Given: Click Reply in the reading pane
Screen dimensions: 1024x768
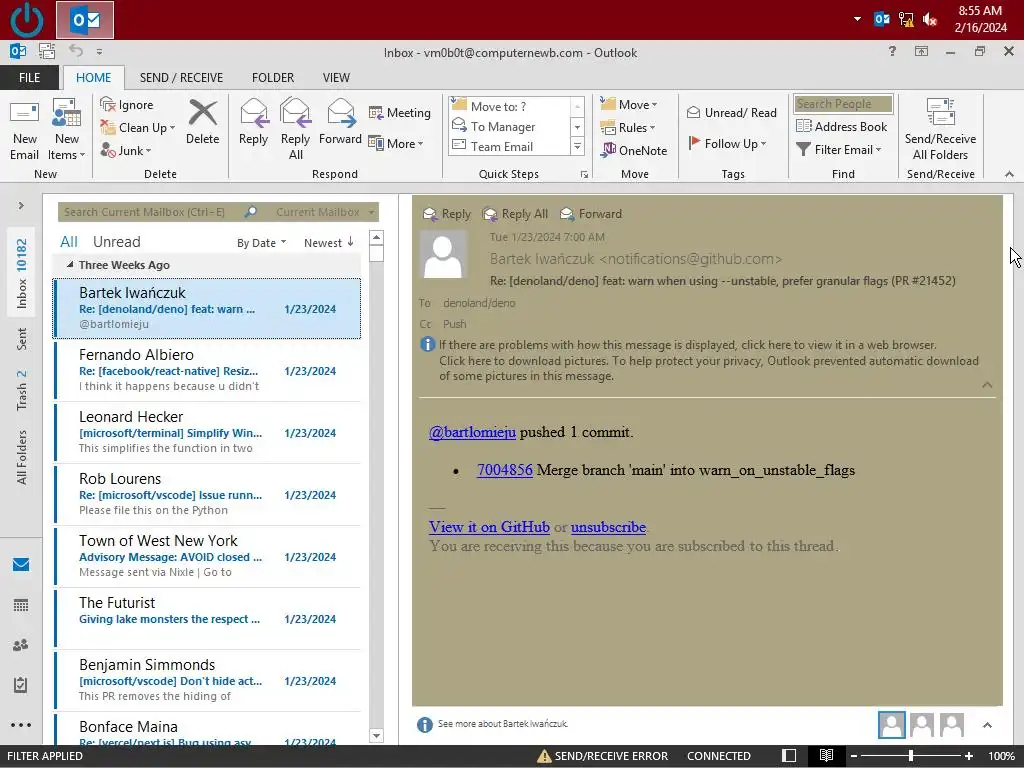Looking at the screenshot, I should coord(447,214).
